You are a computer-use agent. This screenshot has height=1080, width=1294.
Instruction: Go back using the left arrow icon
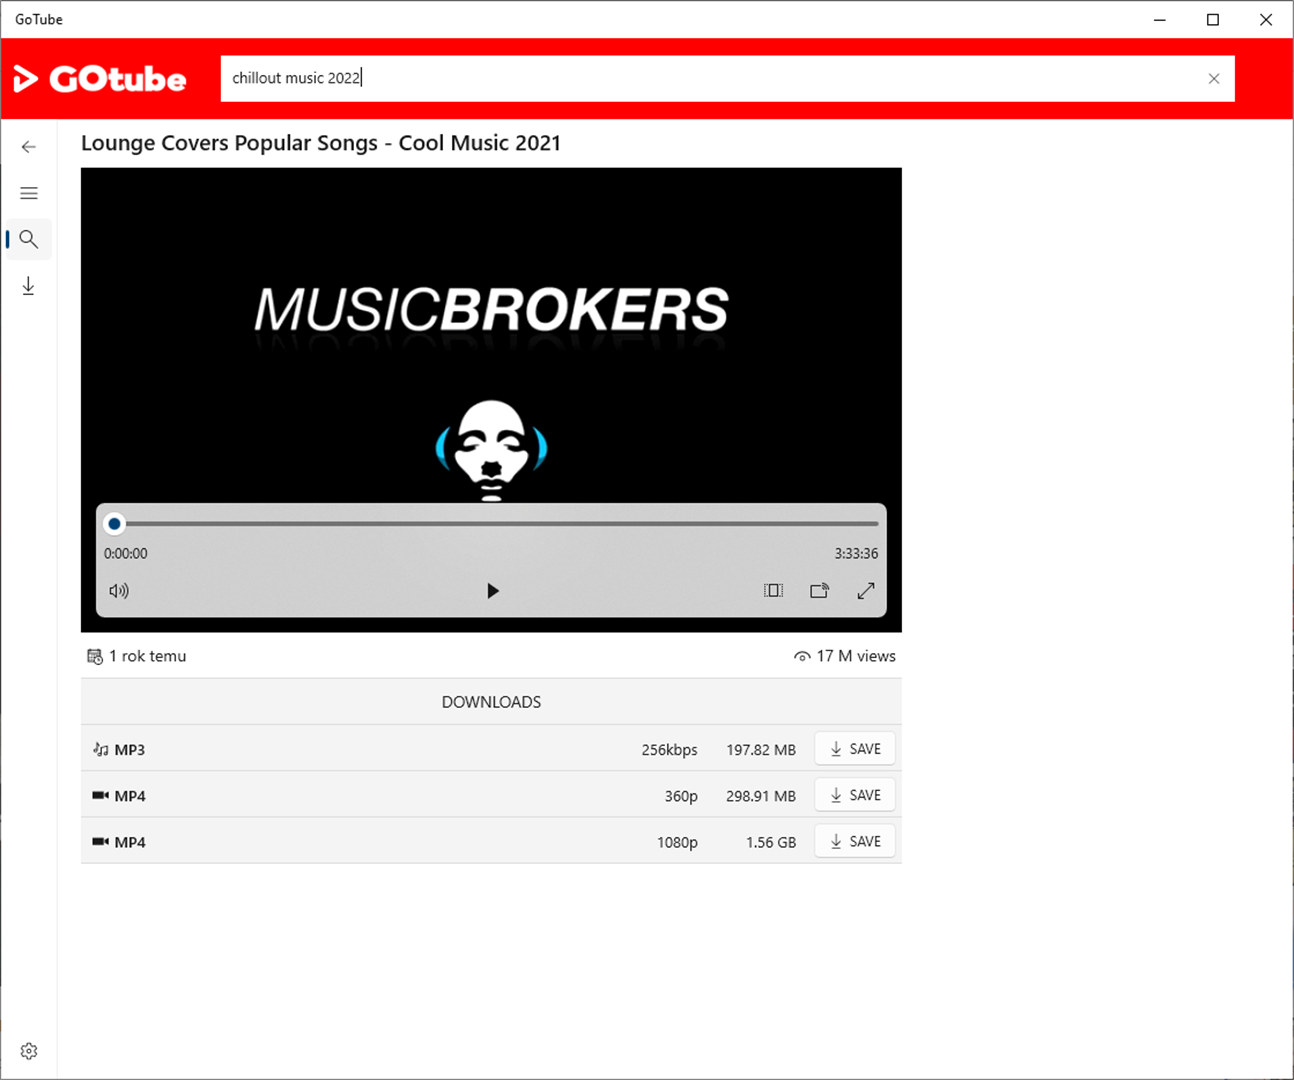pyautogui.click(x=29, y=147)
